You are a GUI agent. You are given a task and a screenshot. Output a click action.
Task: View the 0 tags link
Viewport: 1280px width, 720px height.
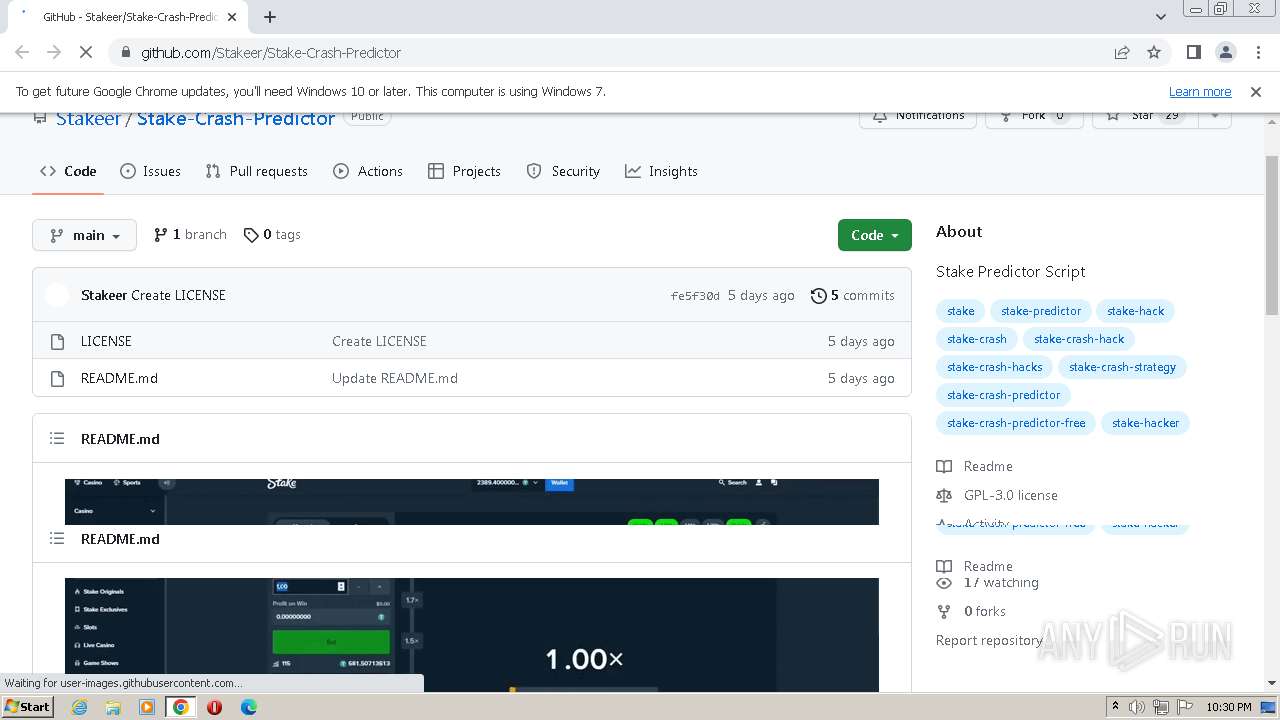tap(272, 235)
